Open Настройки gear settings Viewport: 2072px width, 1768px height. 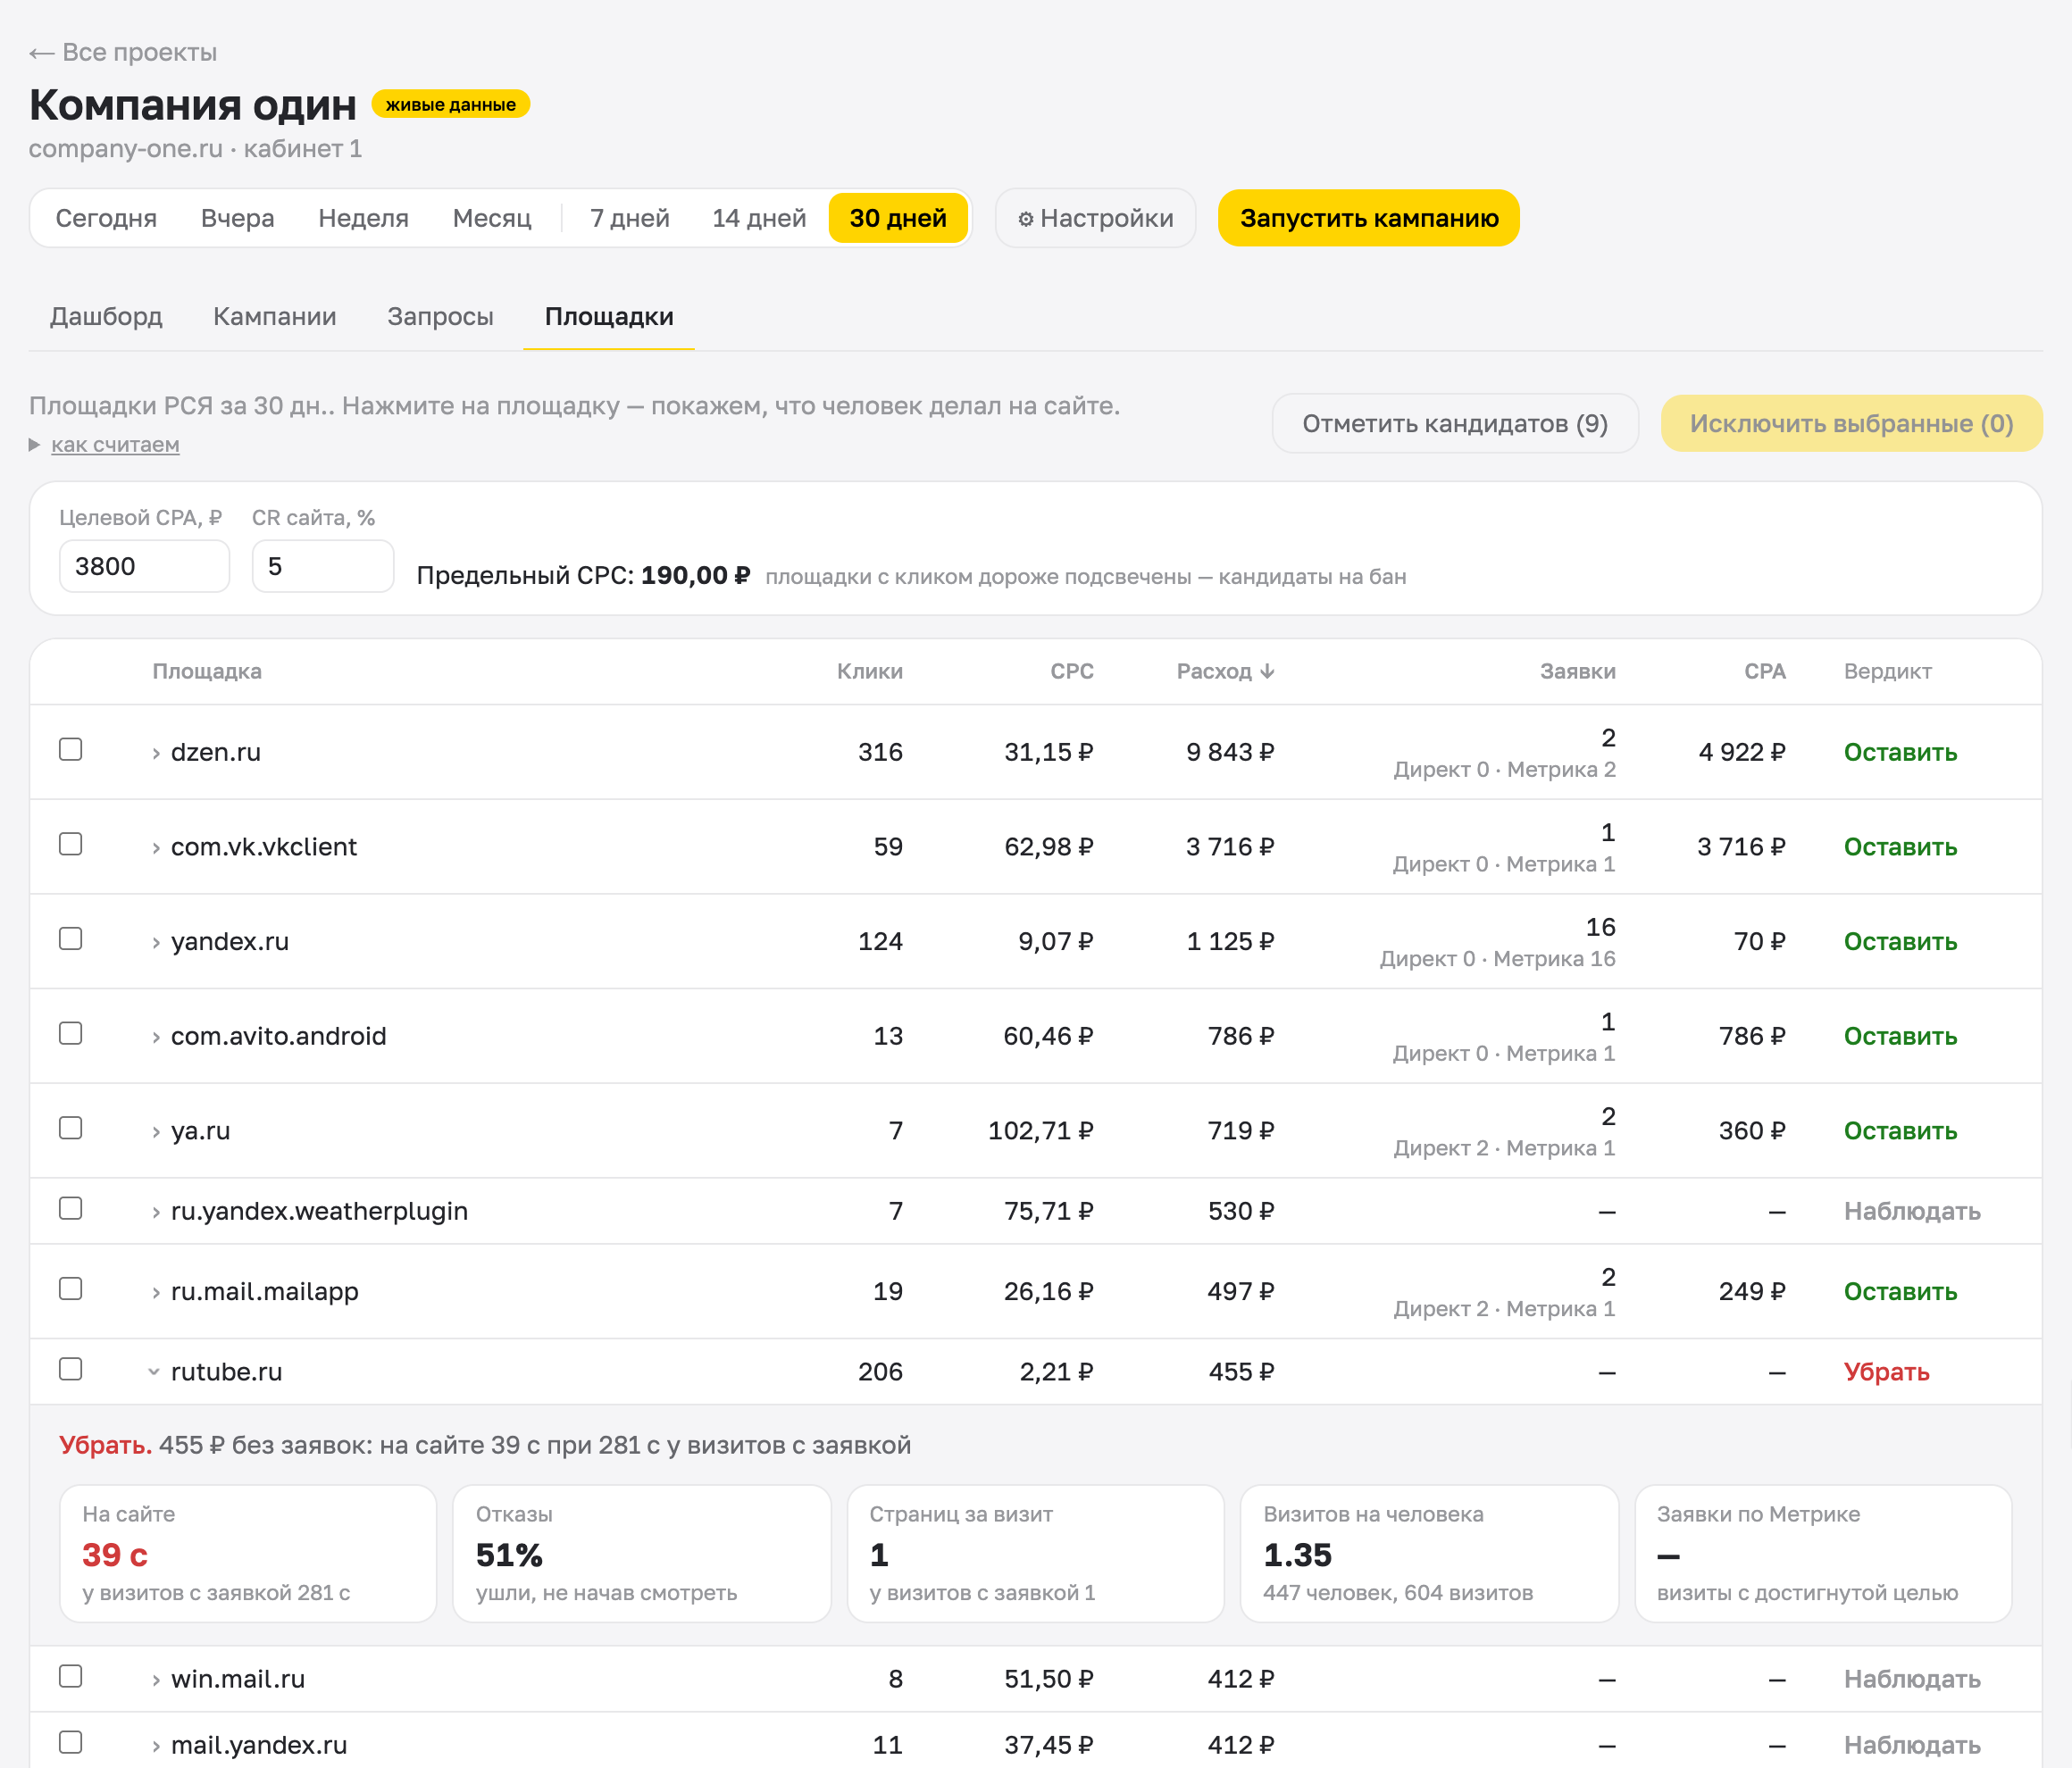[x=1095, y=218]
